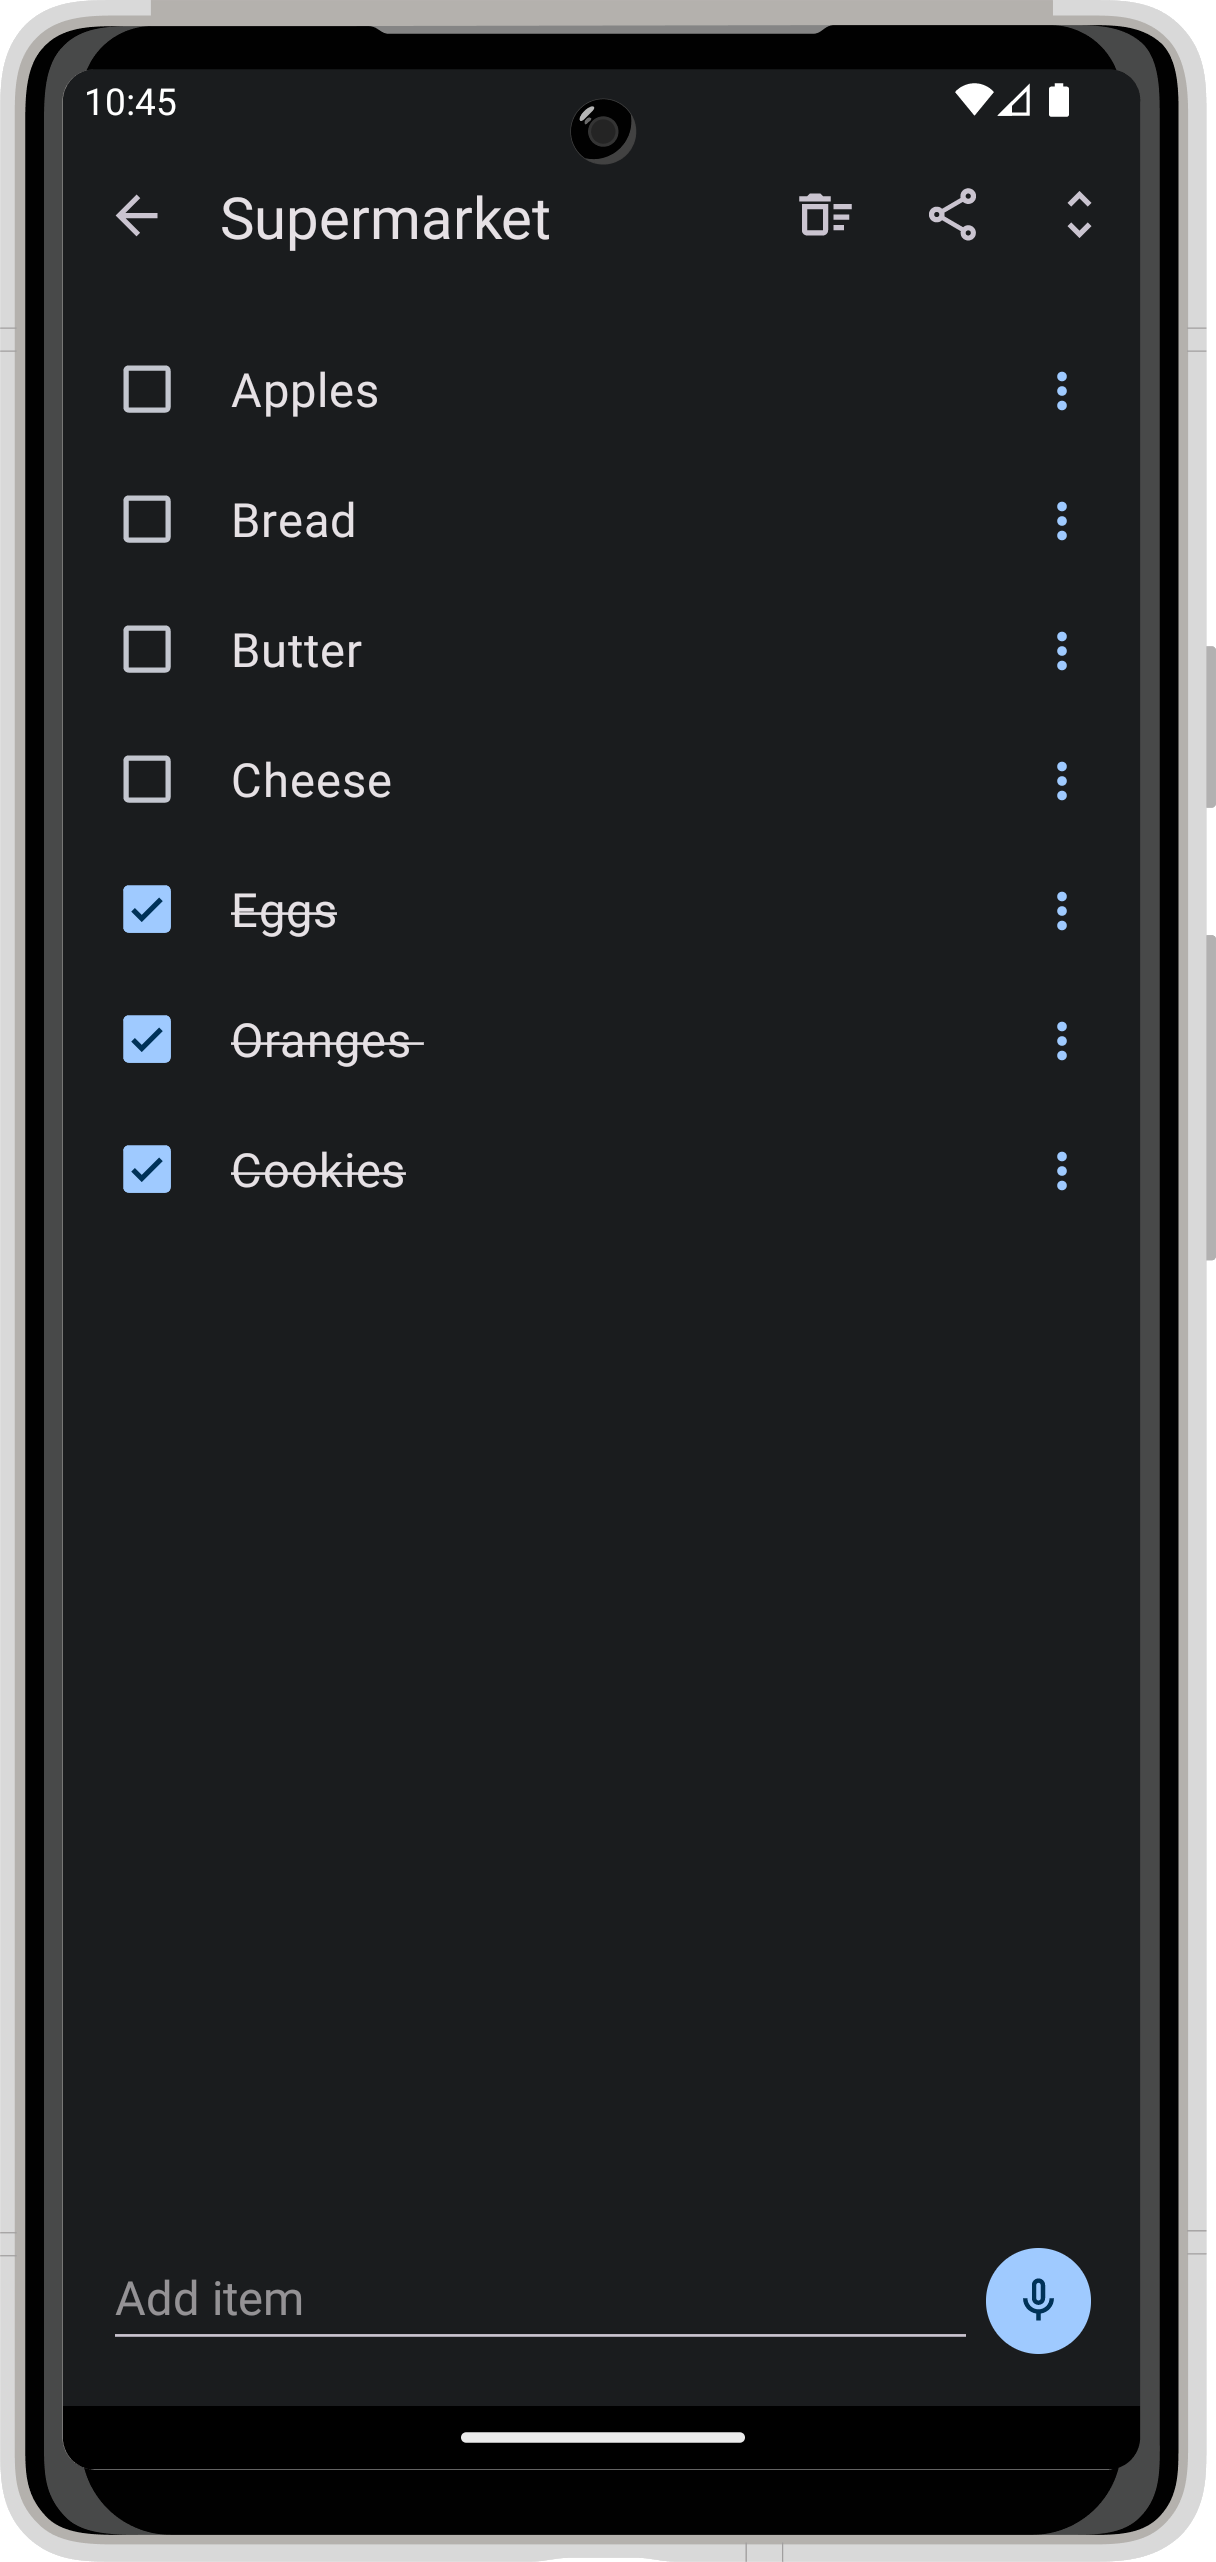Open the three-dot menu for Apples
The width and height of the screenshot is (1216, 2562).
[1062, 391]
